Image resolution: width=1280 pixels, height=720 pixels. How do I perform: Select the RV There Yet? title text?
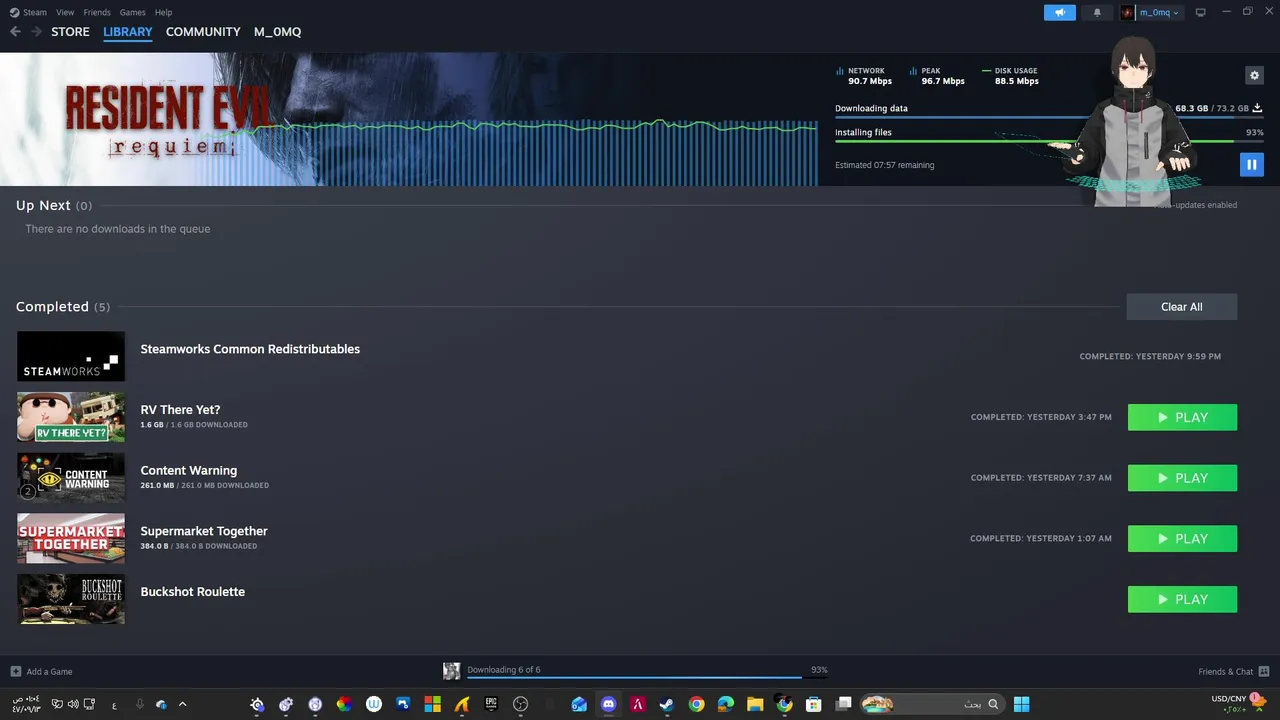(x=180, y=410)
